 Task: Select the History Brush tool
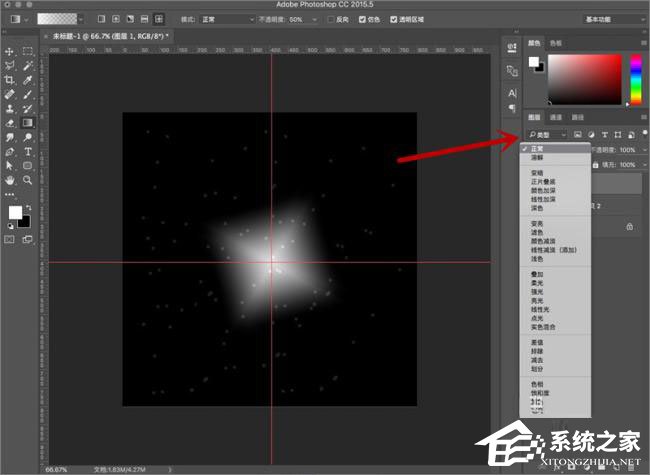pyautogui.click(x=28, y=109)
